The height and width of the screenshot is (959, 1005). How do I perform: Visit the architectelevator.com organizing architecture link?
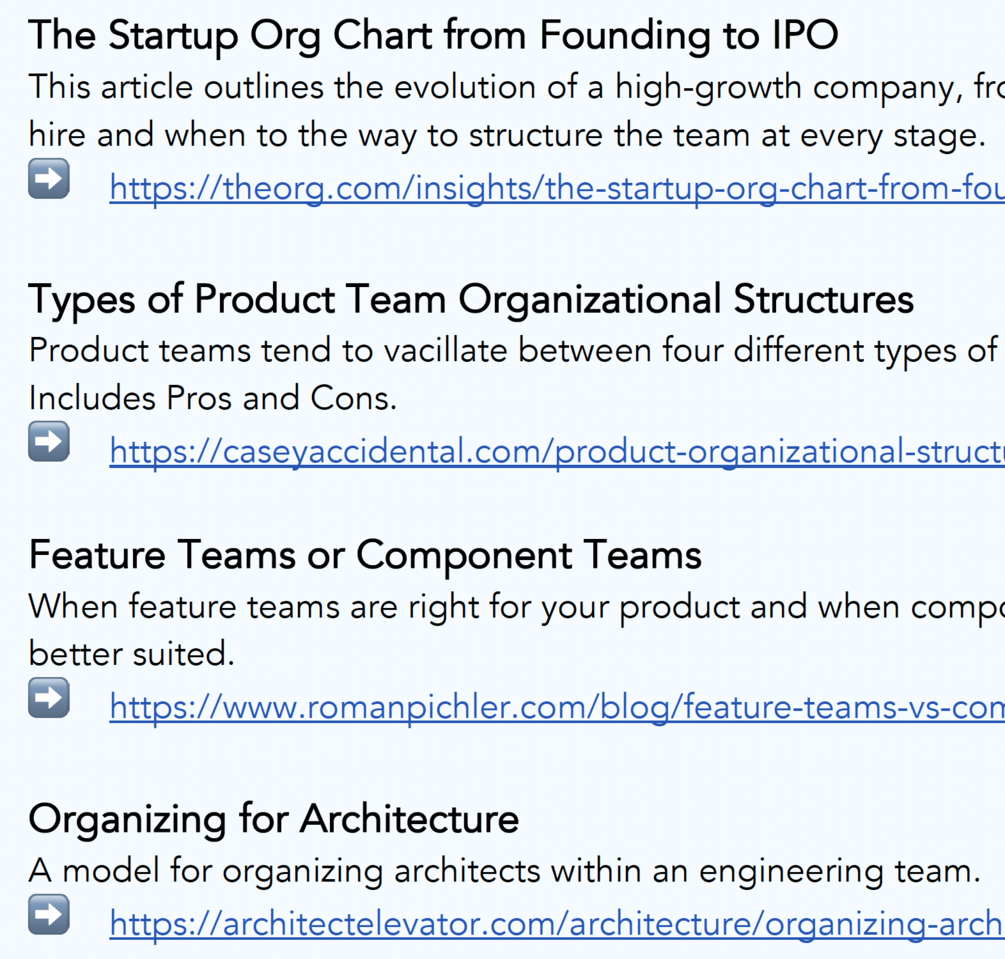coord(556,923)
